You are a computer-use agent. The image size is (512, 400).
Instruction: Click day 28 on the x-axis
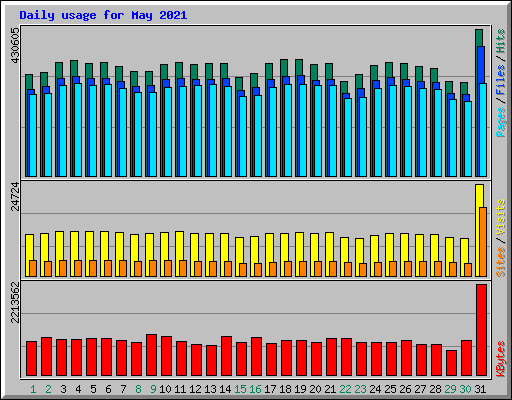click(x=435, y=389)
